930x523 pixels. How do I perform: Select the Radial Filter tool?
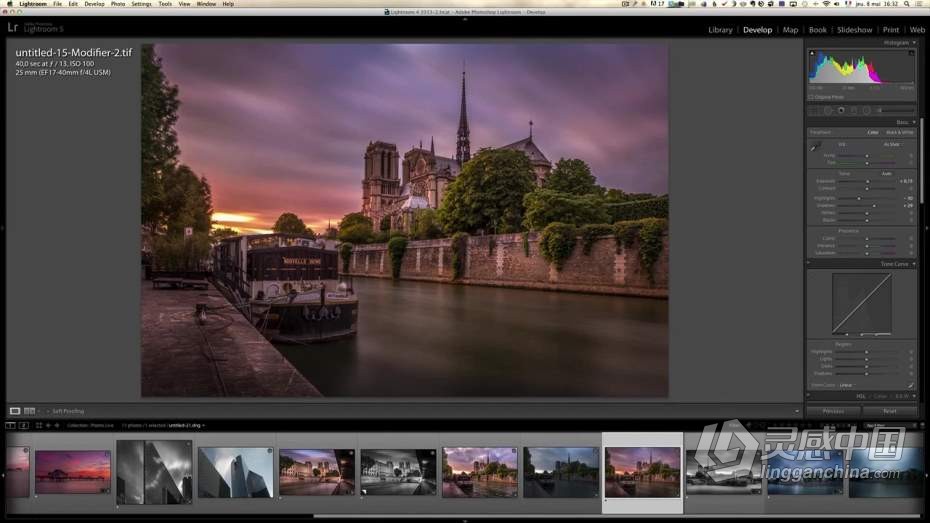pyautogui.click(x=867, y=110)
